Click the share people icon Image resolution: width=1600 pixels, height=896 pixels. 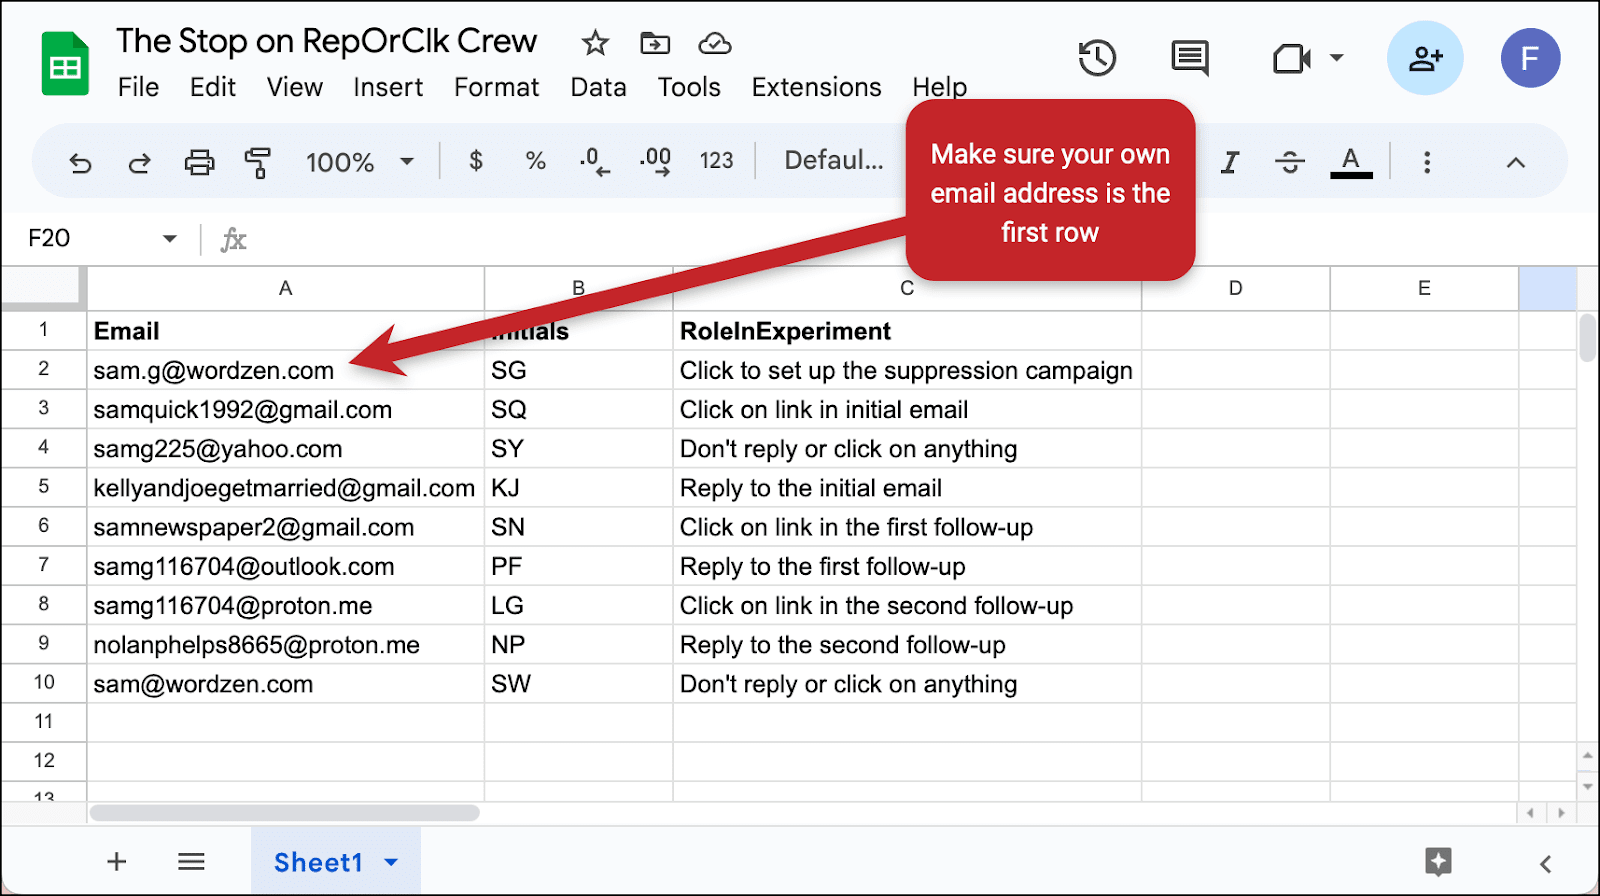1425,58
